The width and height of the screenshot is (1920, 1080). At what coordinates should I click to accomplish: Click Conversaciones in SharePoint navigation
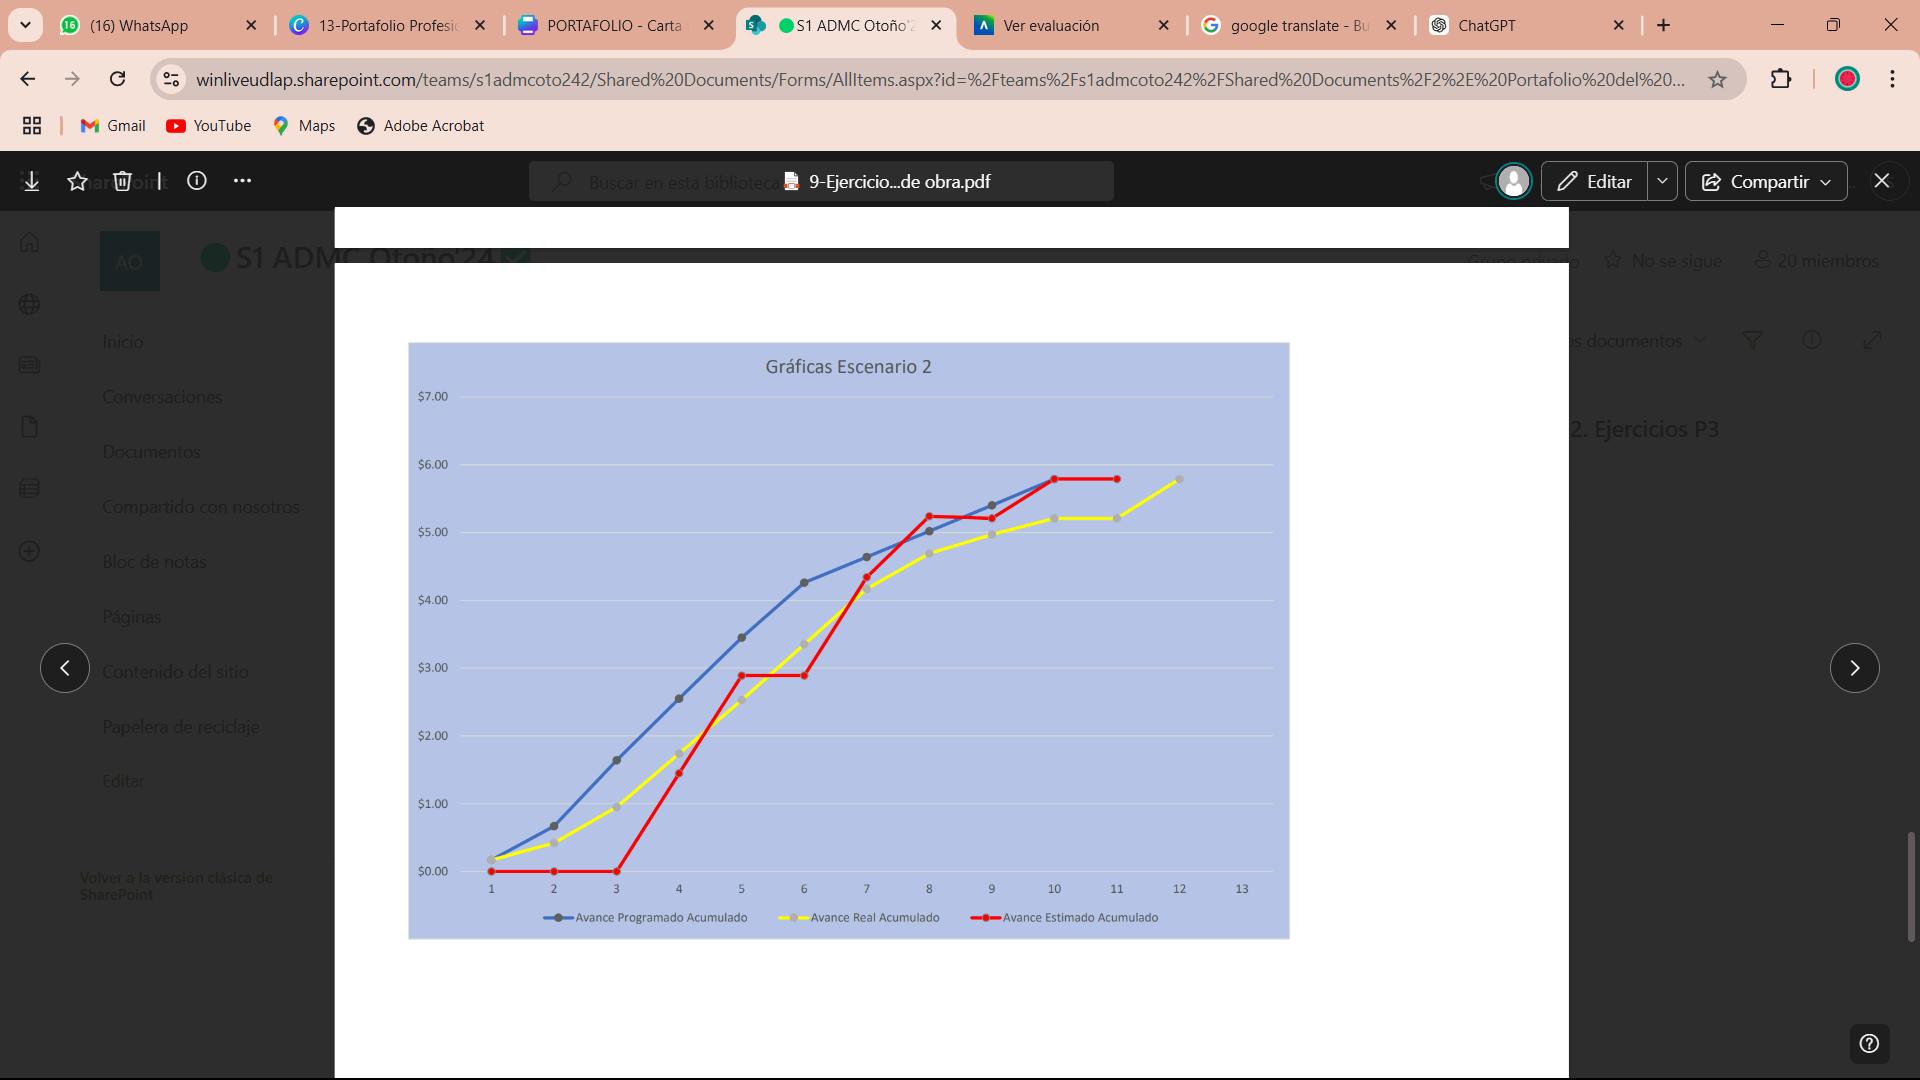click(162, 397)
